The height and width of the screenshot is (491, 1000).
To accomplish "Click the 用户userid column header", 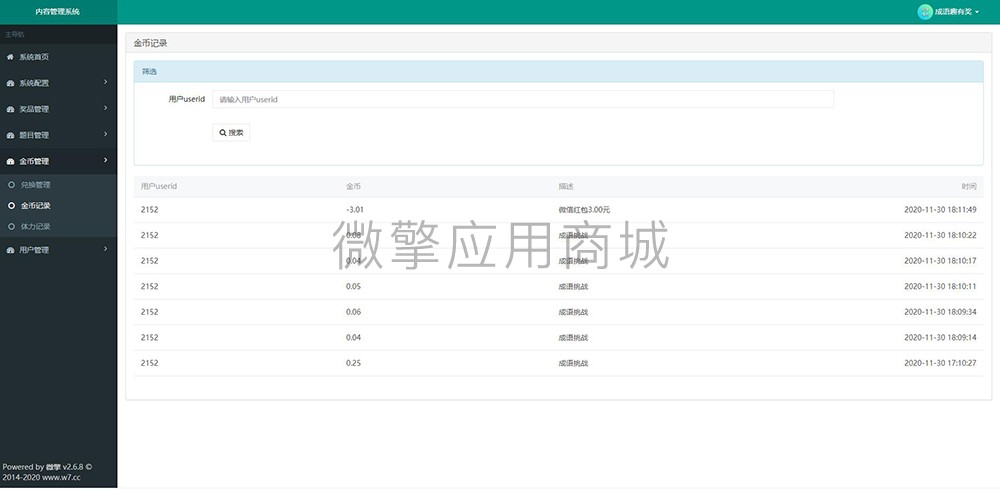I will pyautogui.click(x=159, y=186).
